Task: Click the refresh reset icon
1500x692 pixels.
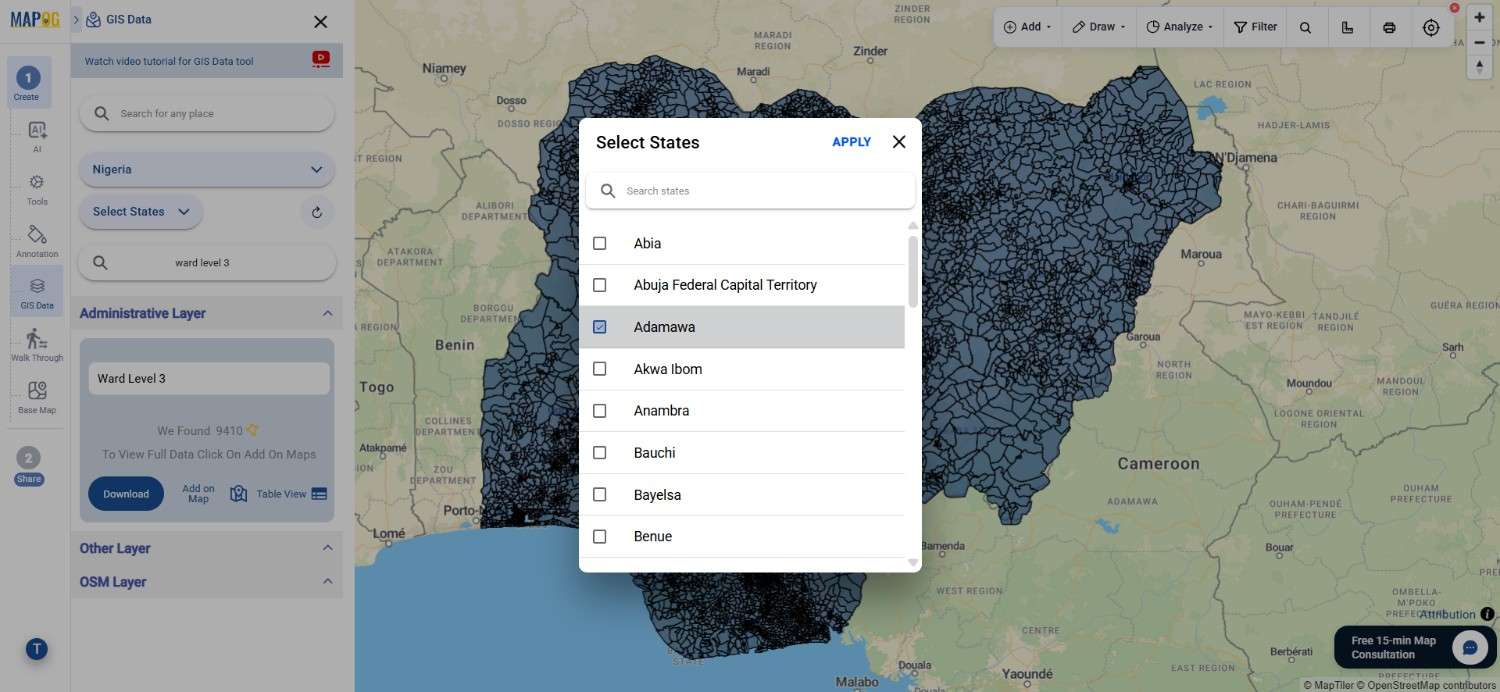Action: pos(317,212)
